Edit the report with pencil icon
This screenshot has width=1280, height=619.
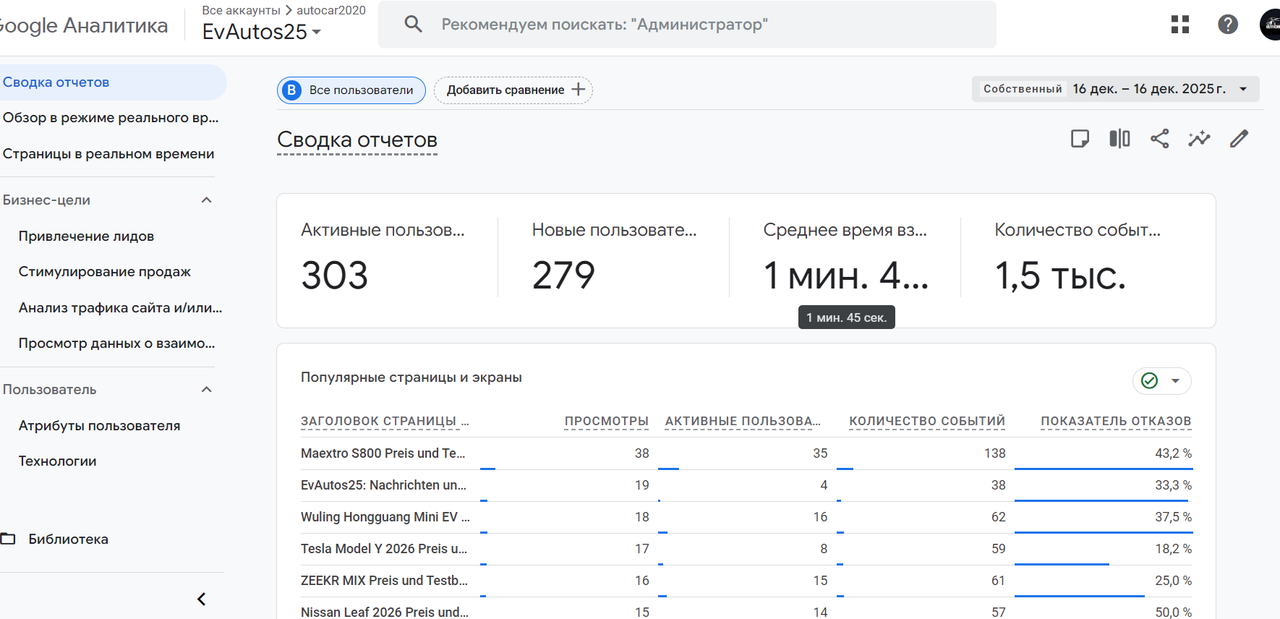tap(1239, 139)
